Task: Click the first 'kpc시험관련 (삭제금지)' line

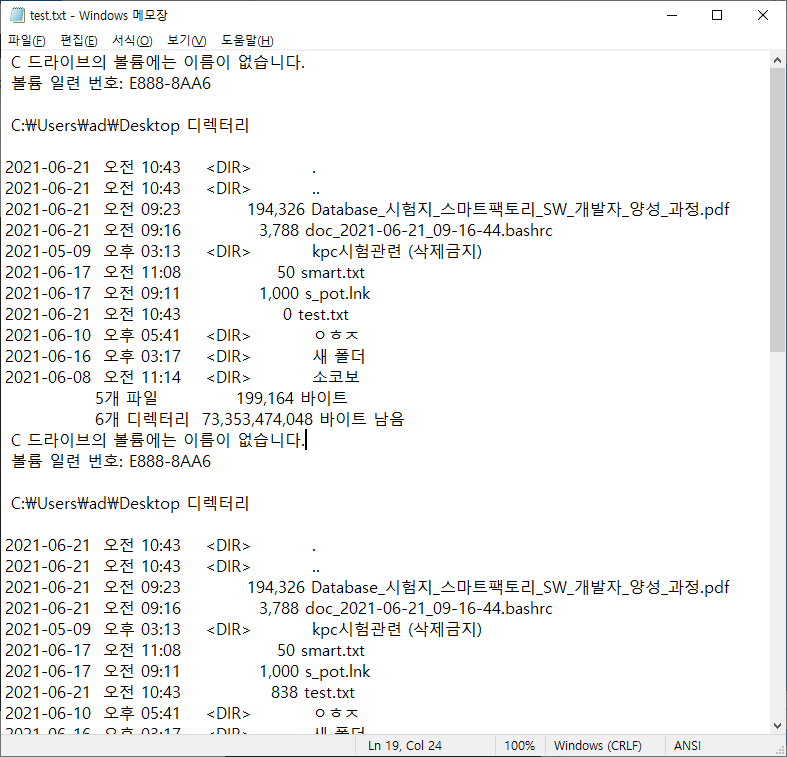Action: click(x=243, y=251)
